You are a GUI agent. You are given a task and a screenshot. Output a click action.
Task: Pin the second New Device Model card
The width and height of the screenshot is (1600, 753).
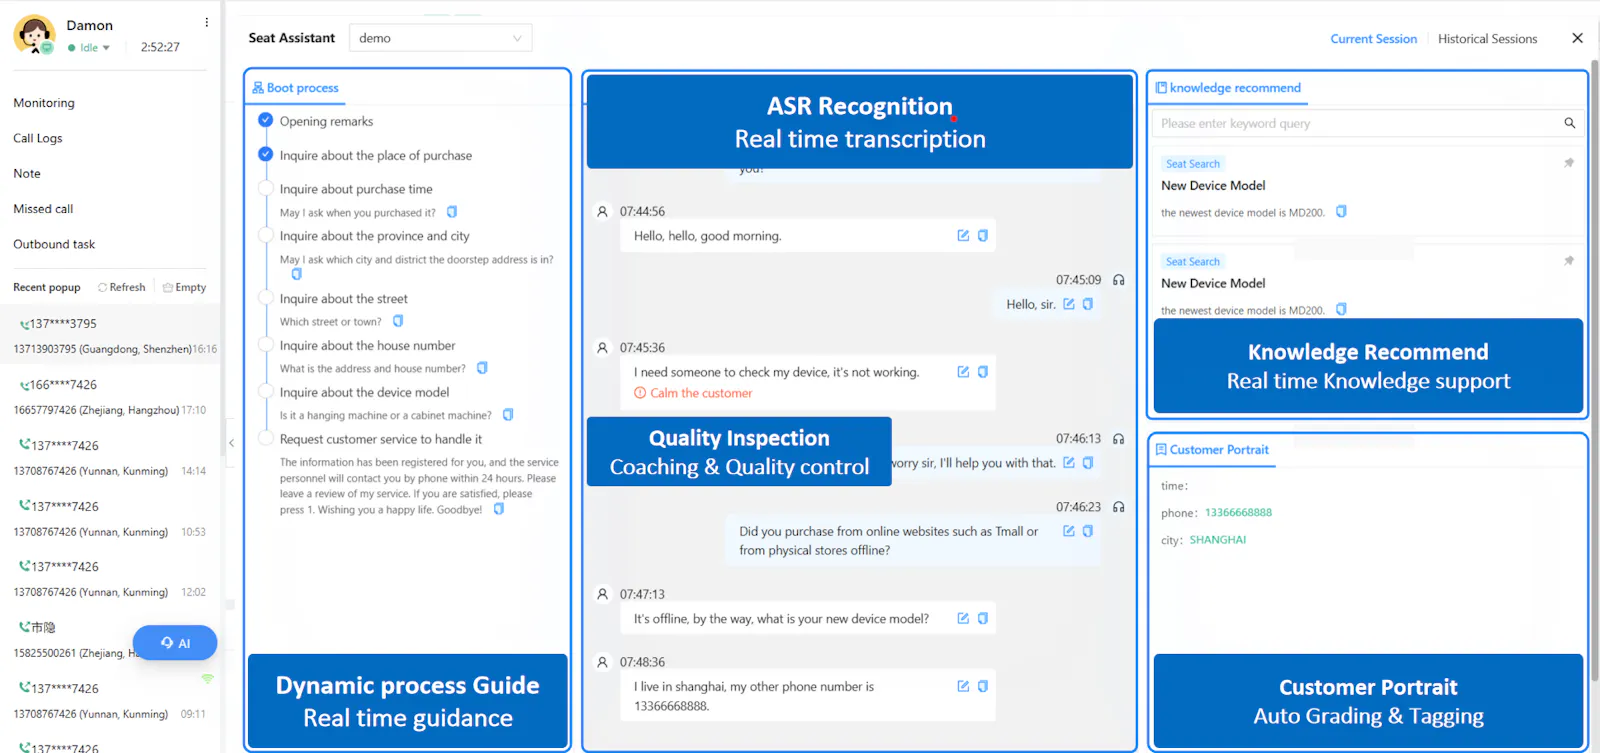click(x=1569, y=261)
